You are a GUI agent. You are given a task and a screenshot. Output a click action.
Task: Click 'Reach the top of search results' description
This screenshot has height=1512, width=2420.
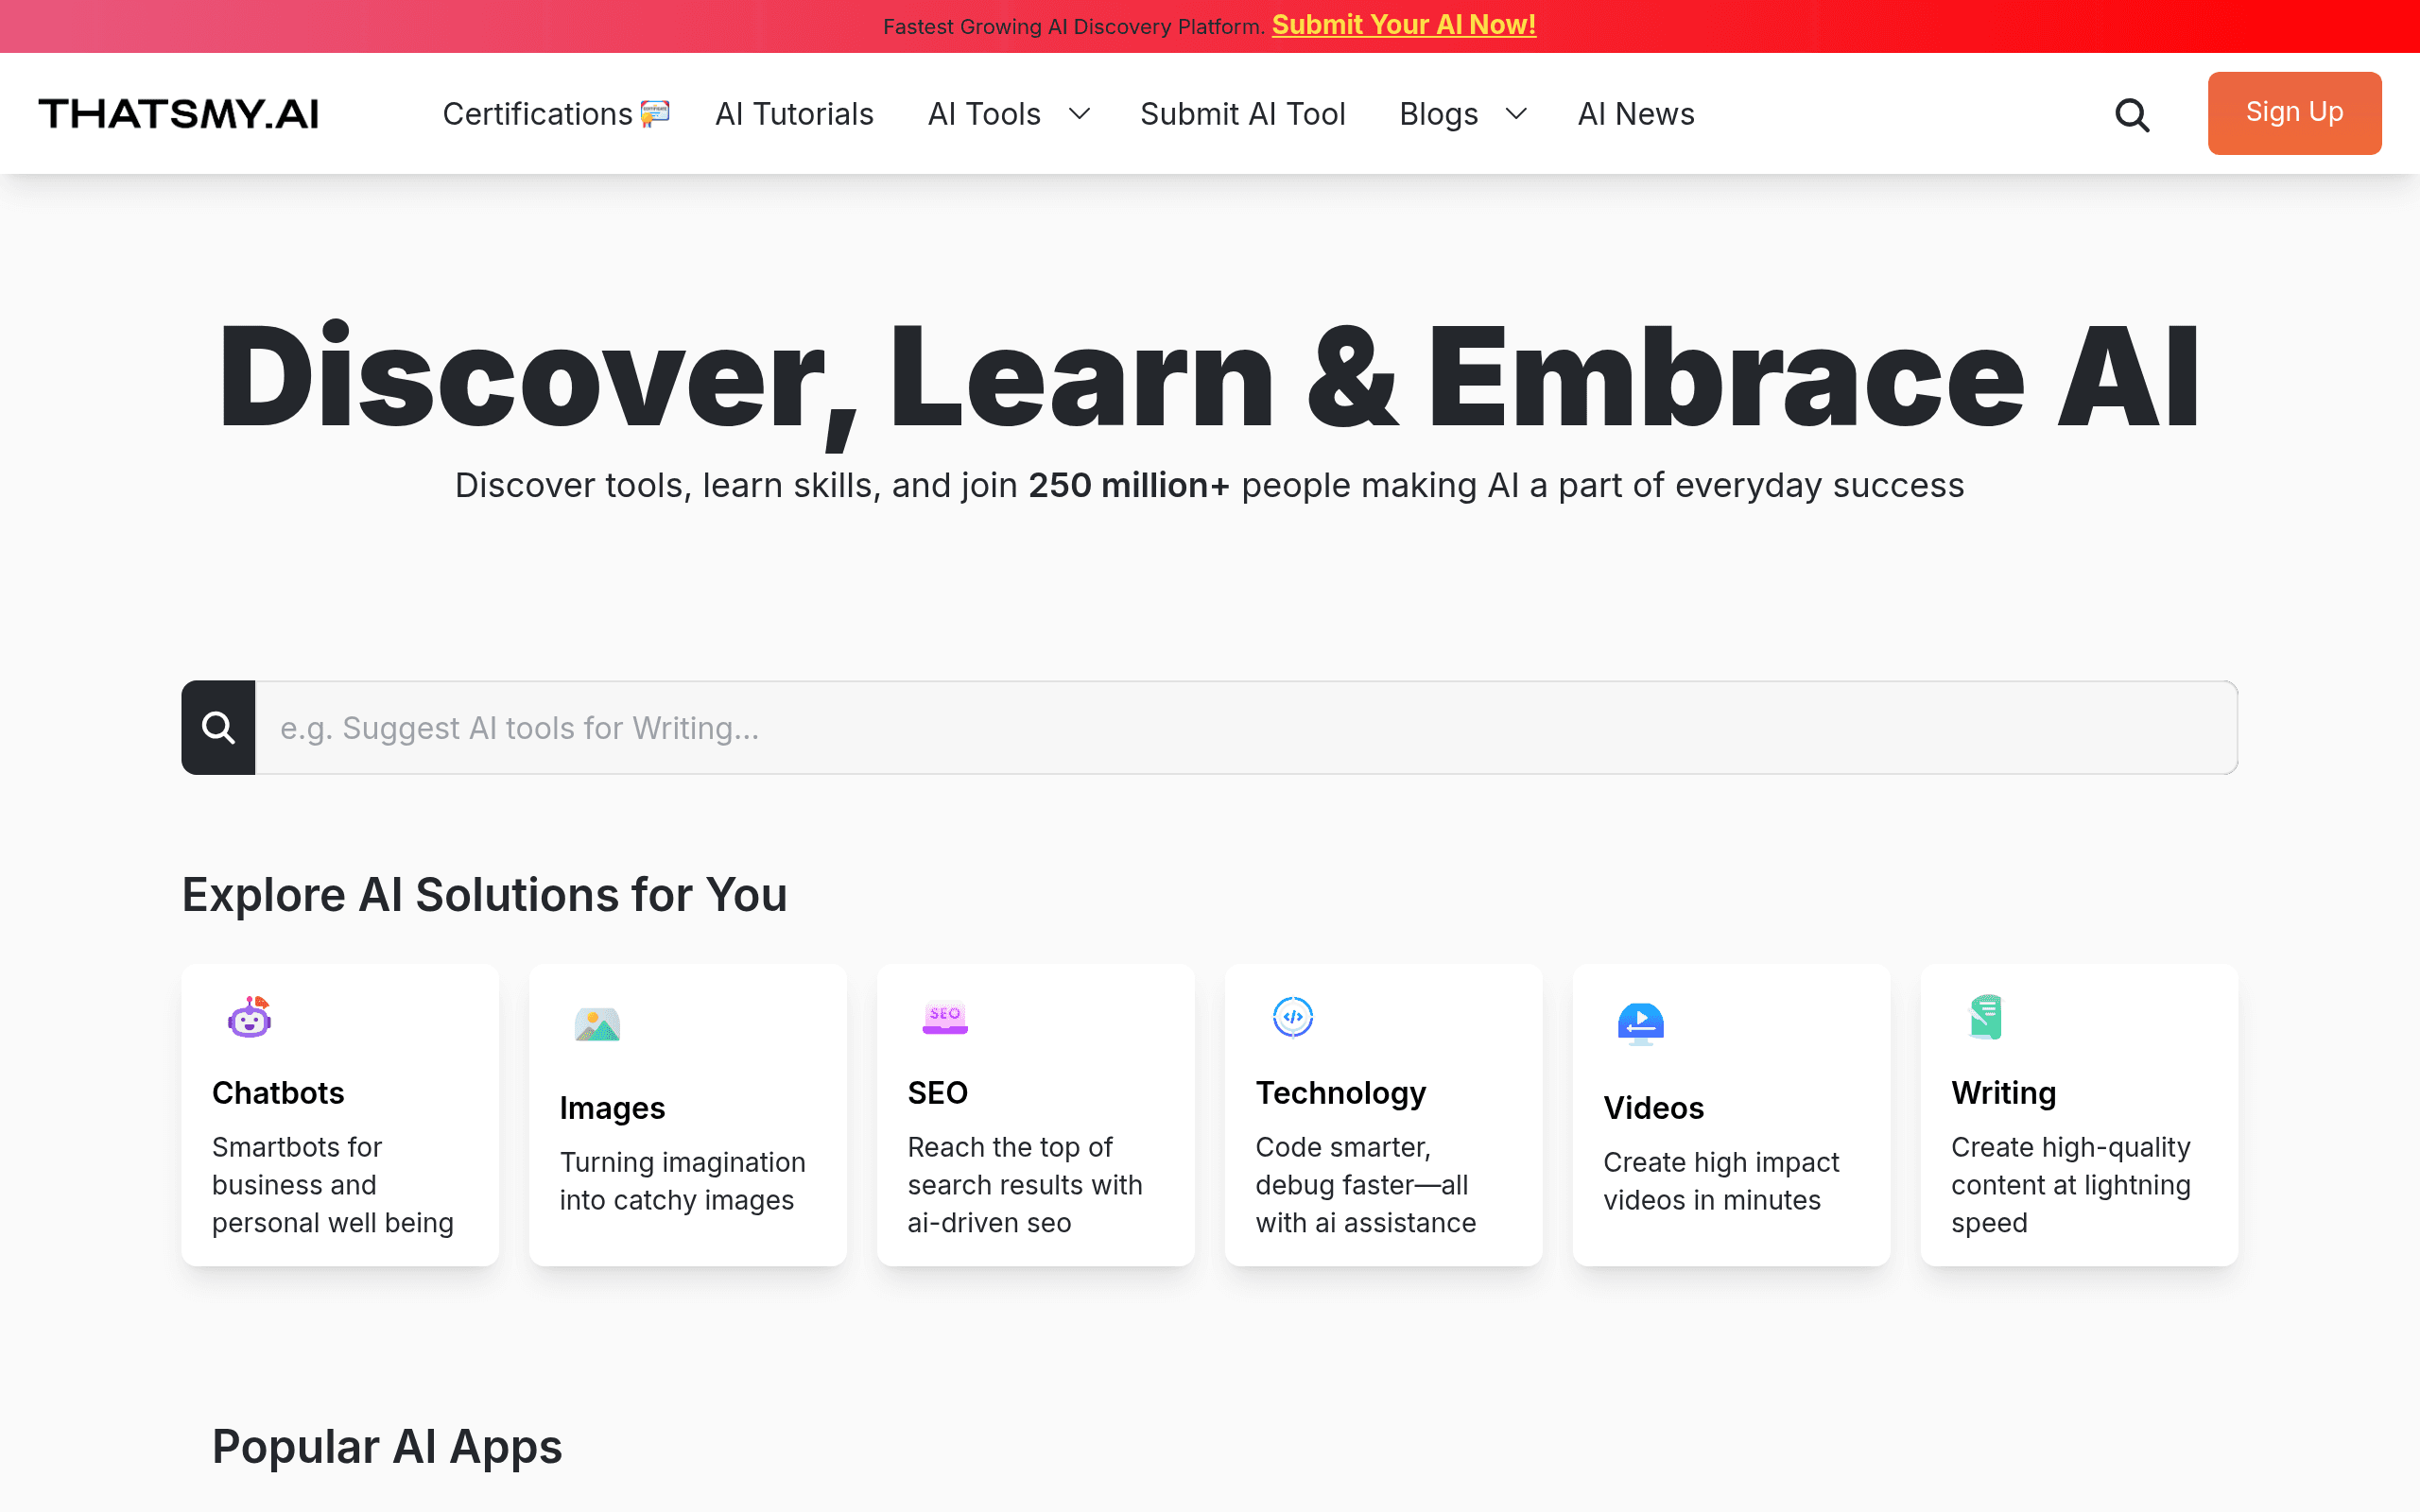point(1025,1185)
